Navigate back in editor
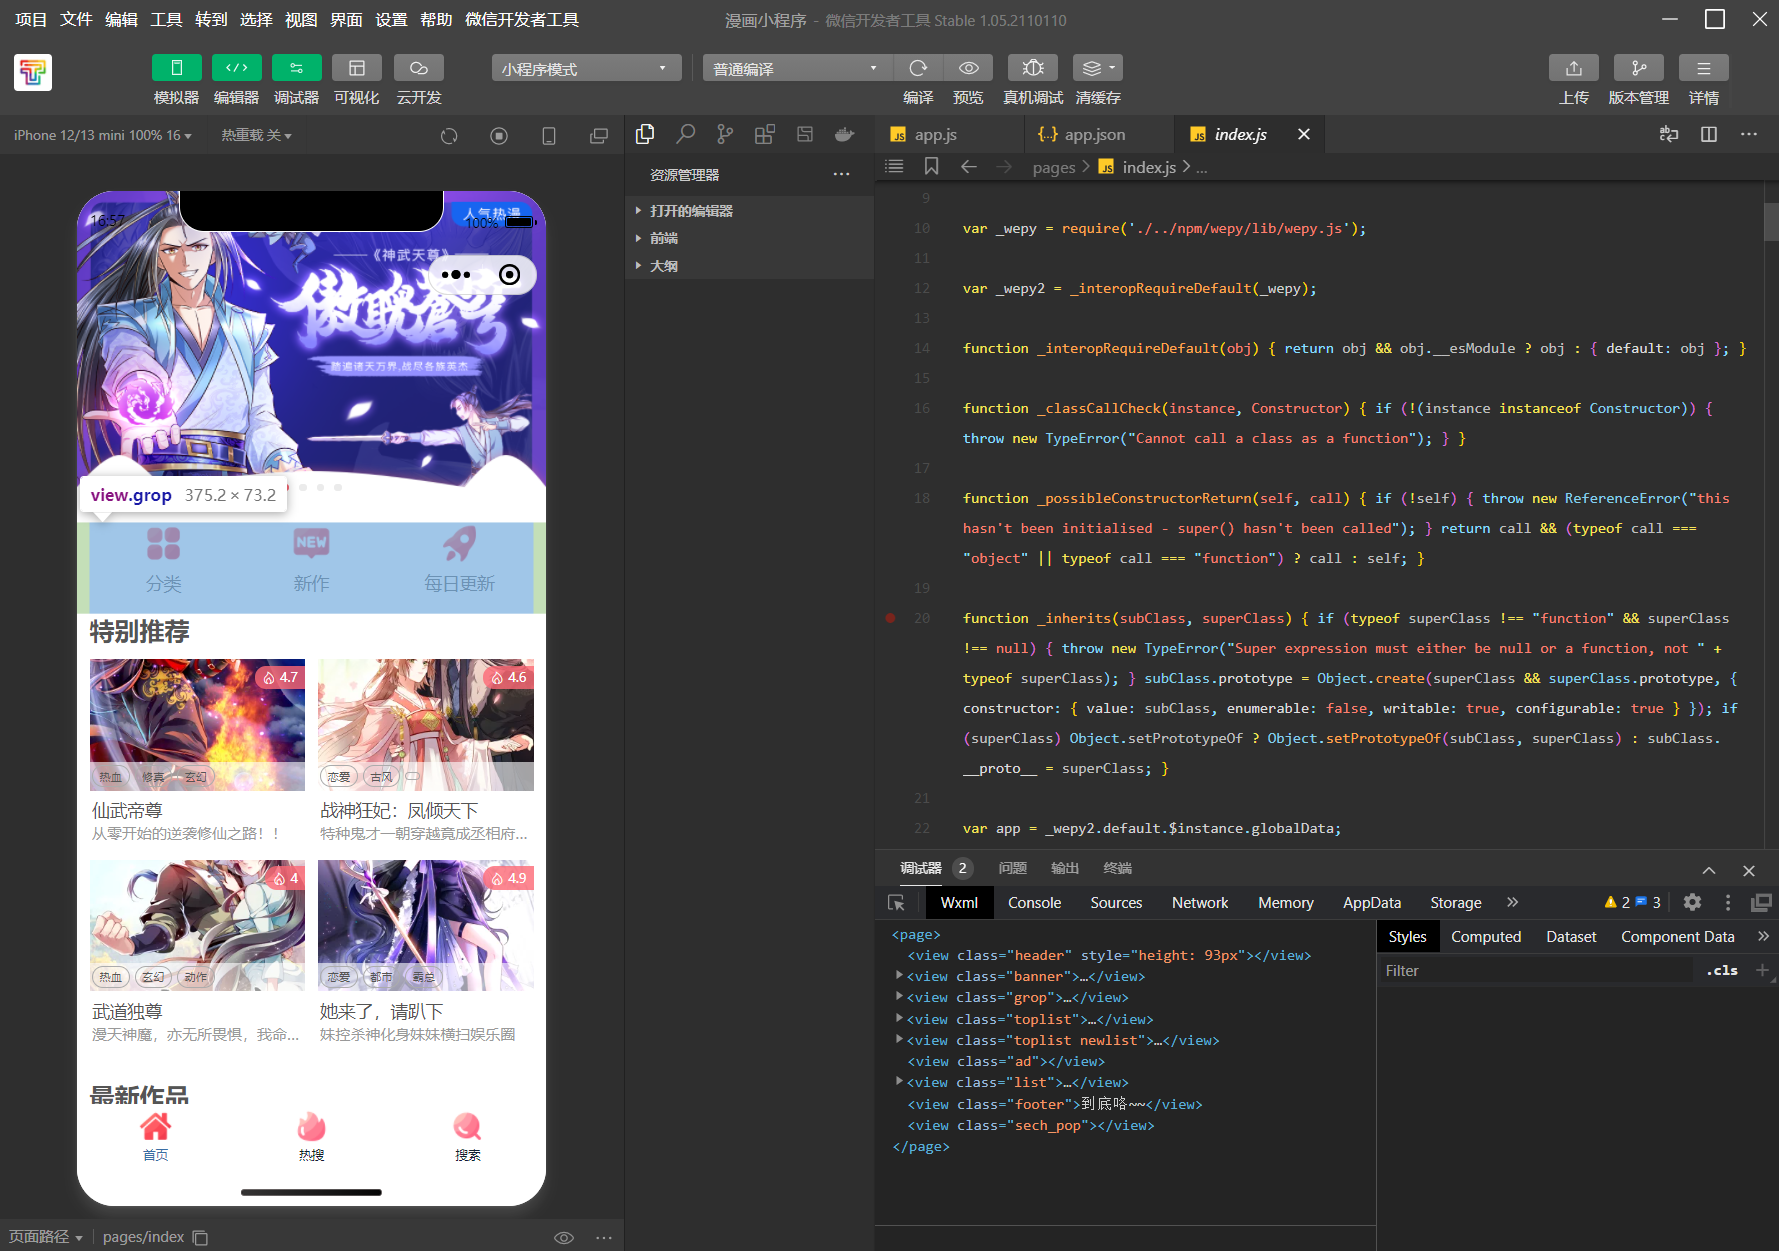Image resolution: width=1779 pixels, height=1251 pixels. click(x=969, y=166)
